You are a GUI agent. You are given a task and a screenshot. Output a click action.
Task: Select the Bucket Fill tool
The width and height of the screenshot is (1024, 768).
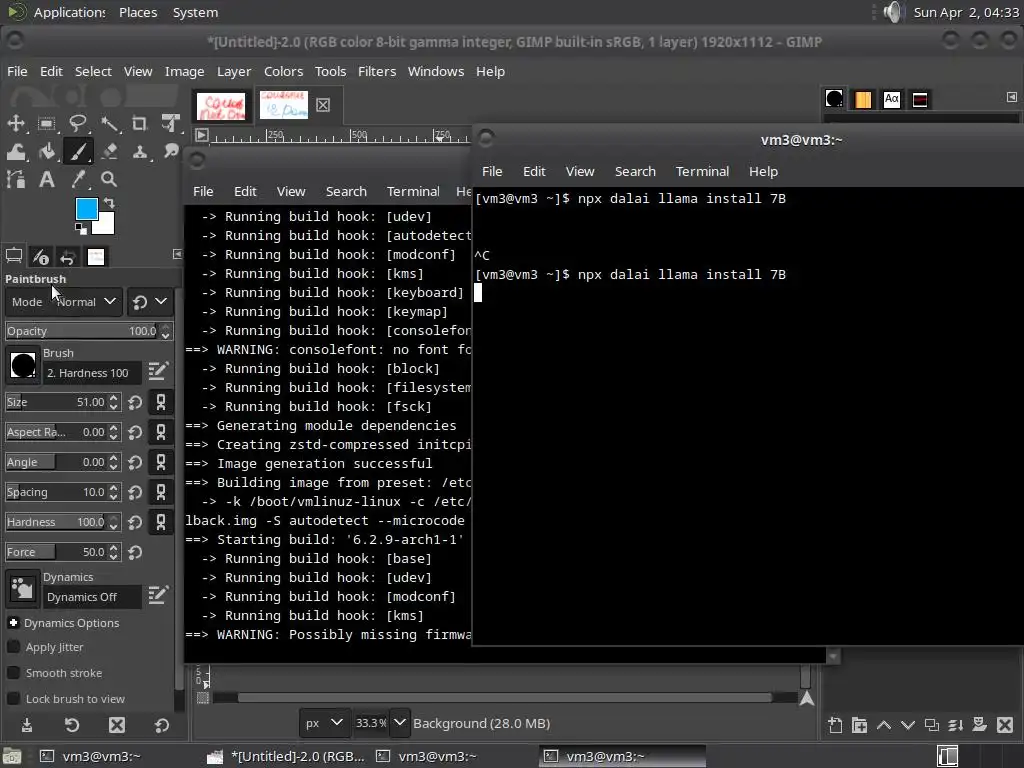point(46,152)
